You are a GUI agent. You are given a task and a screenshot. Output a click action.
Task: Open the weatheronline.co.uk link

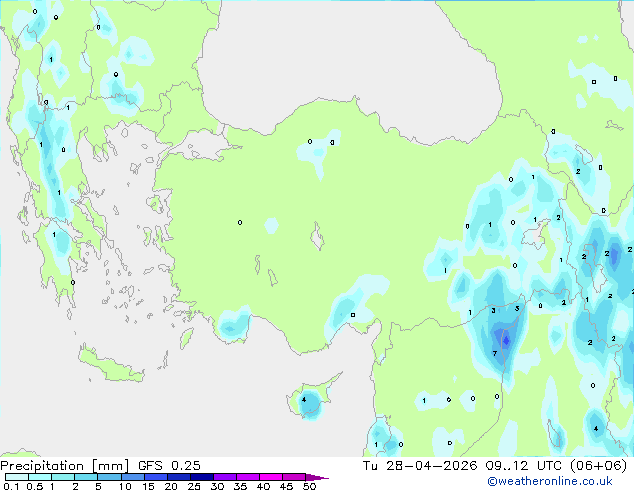[549, 481]
